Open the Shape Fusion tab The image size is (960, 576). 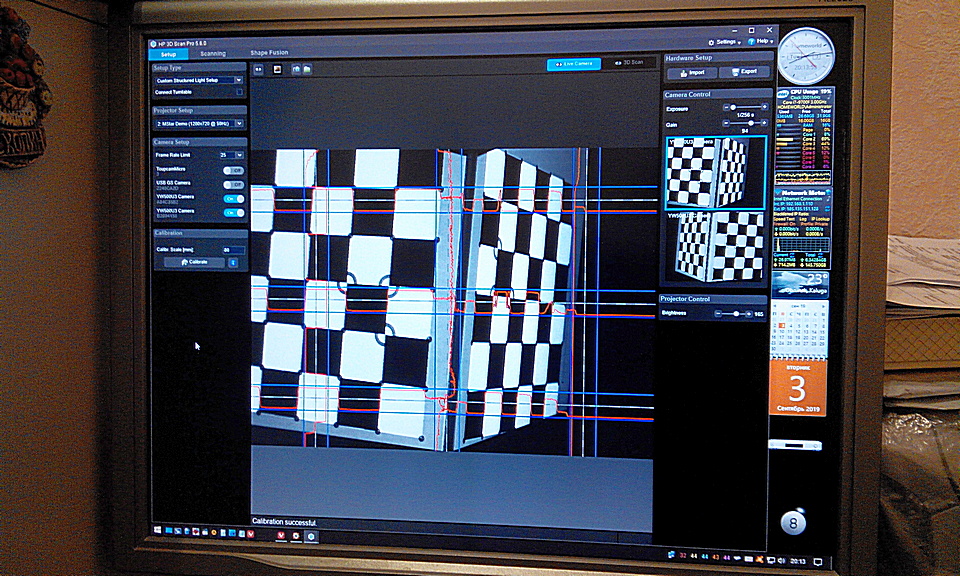(269, 53)
